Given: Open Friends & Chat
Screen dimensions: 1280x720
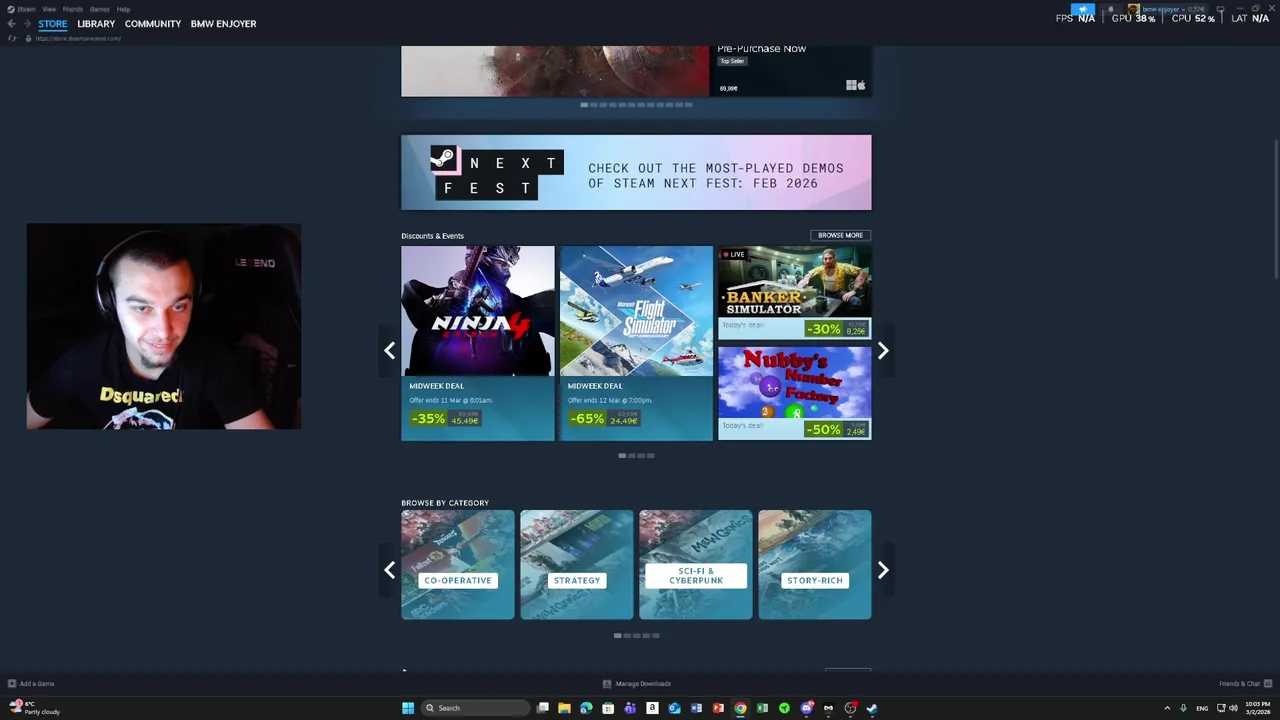Looking at the screenshot, I should (1244, 684).
